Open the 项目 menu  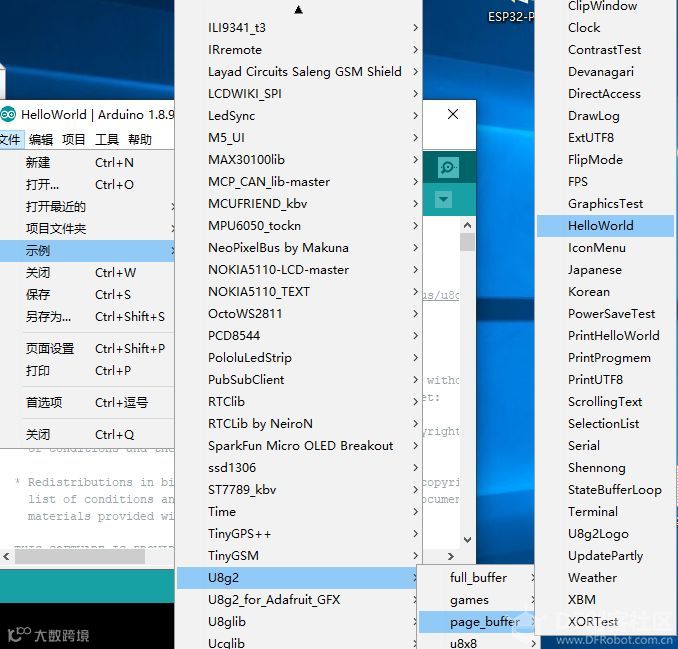tap(74, 139)
